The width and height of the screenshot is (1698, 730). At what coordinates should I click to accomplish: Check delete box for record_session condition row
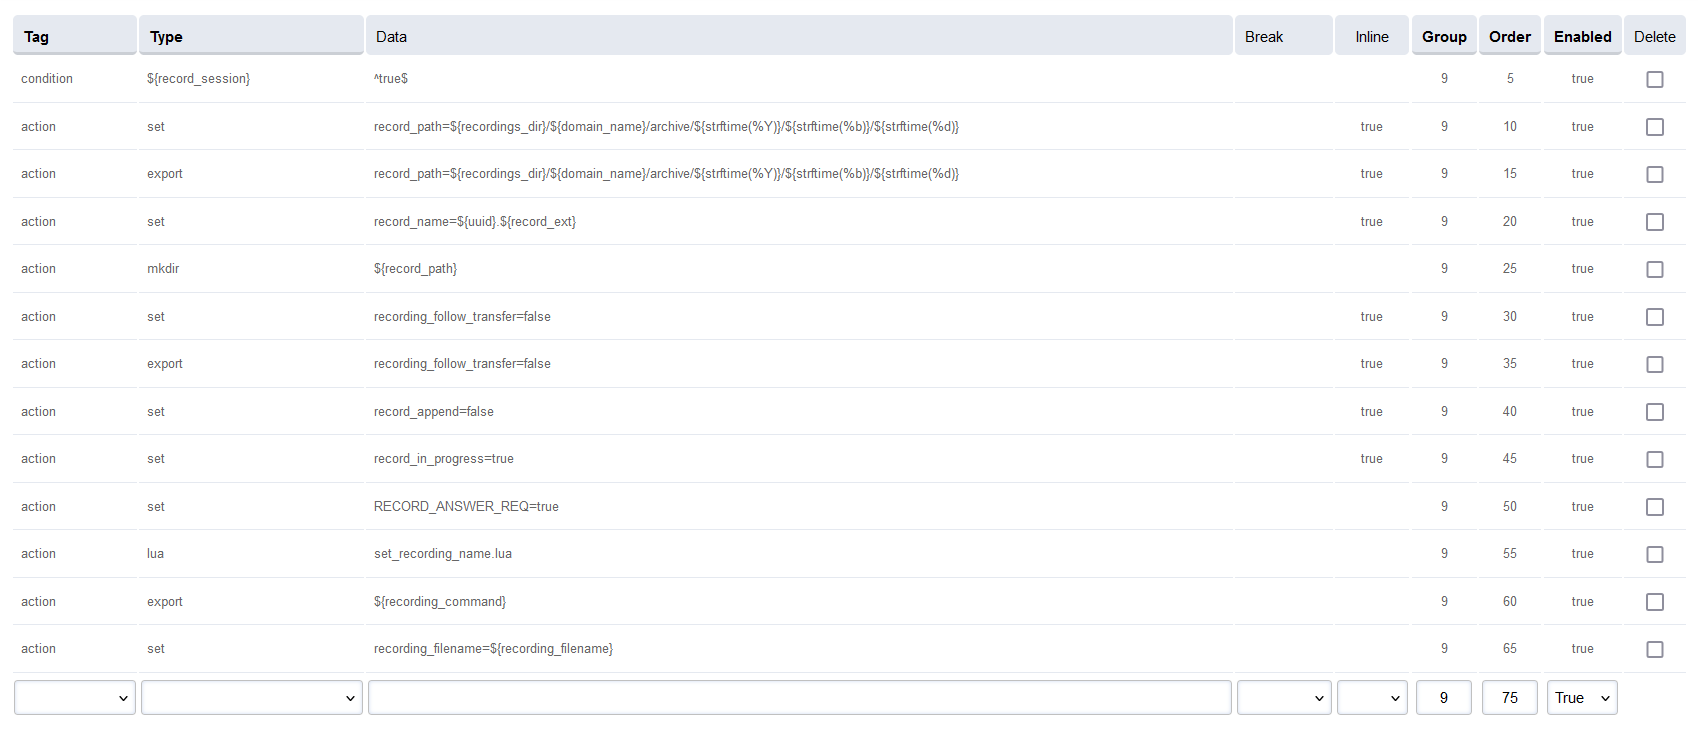click(1654, 79)
